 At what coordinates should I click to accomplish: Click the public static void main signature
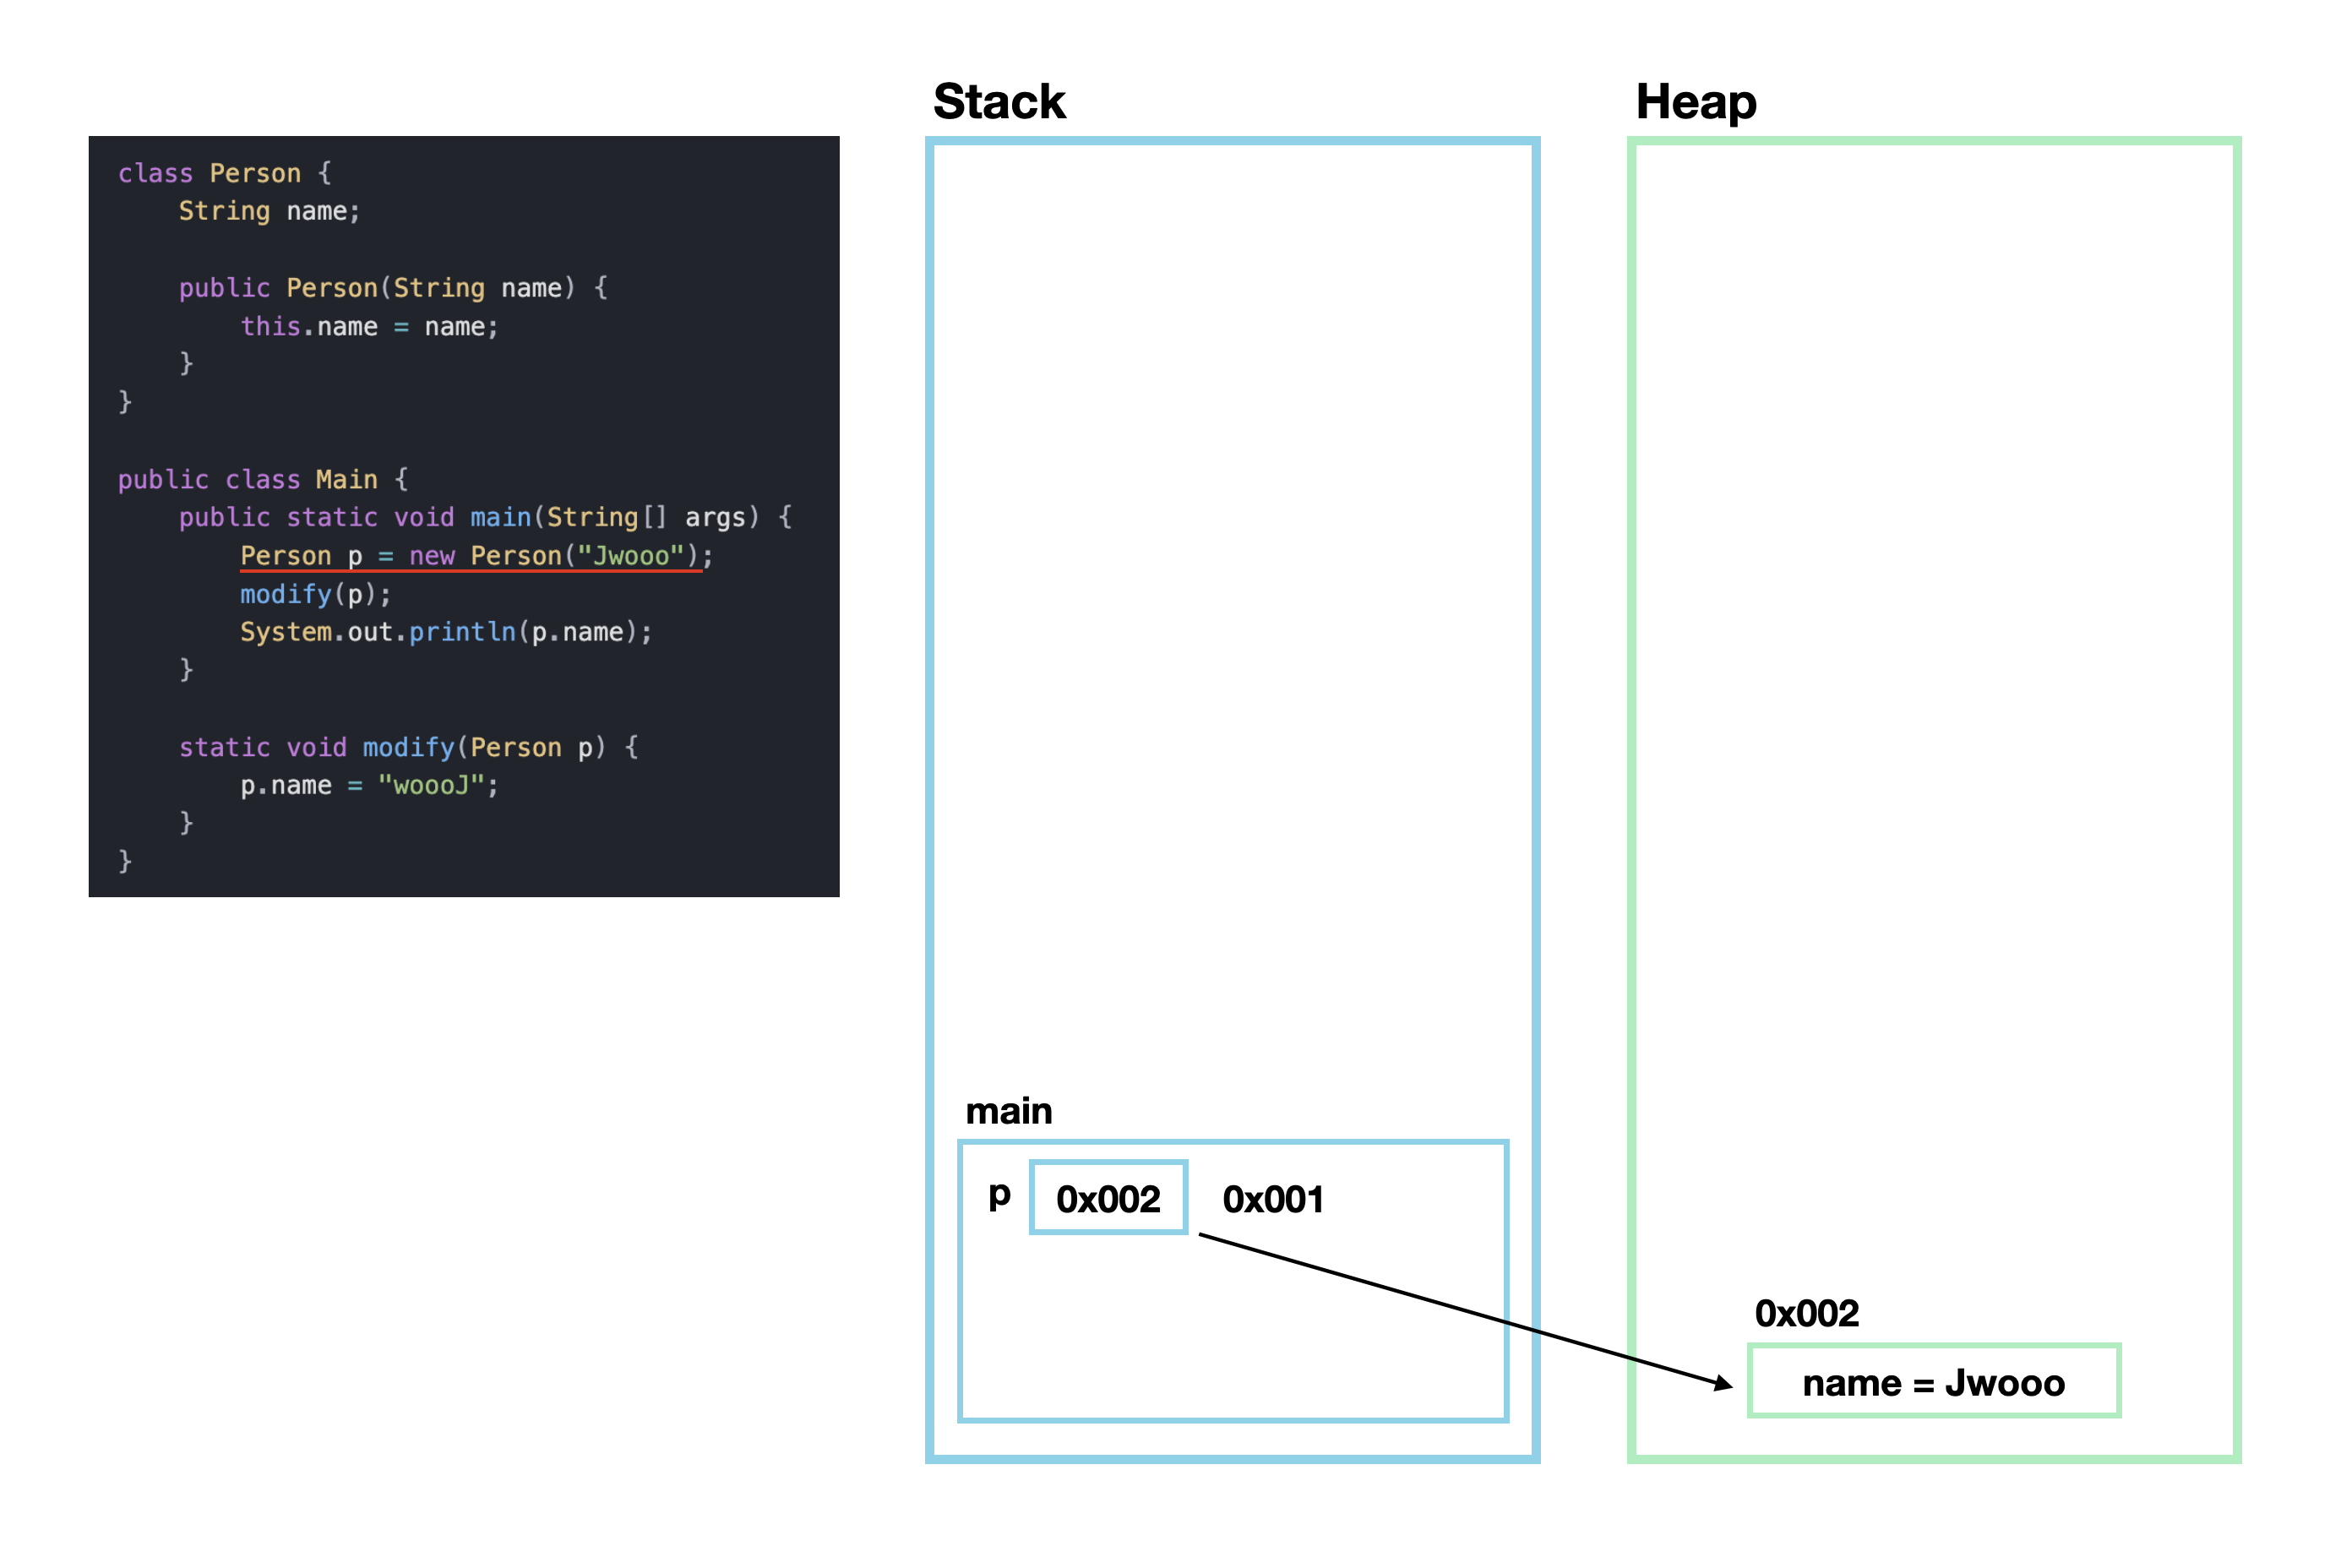pyautogui.click(x=485, y=517)
